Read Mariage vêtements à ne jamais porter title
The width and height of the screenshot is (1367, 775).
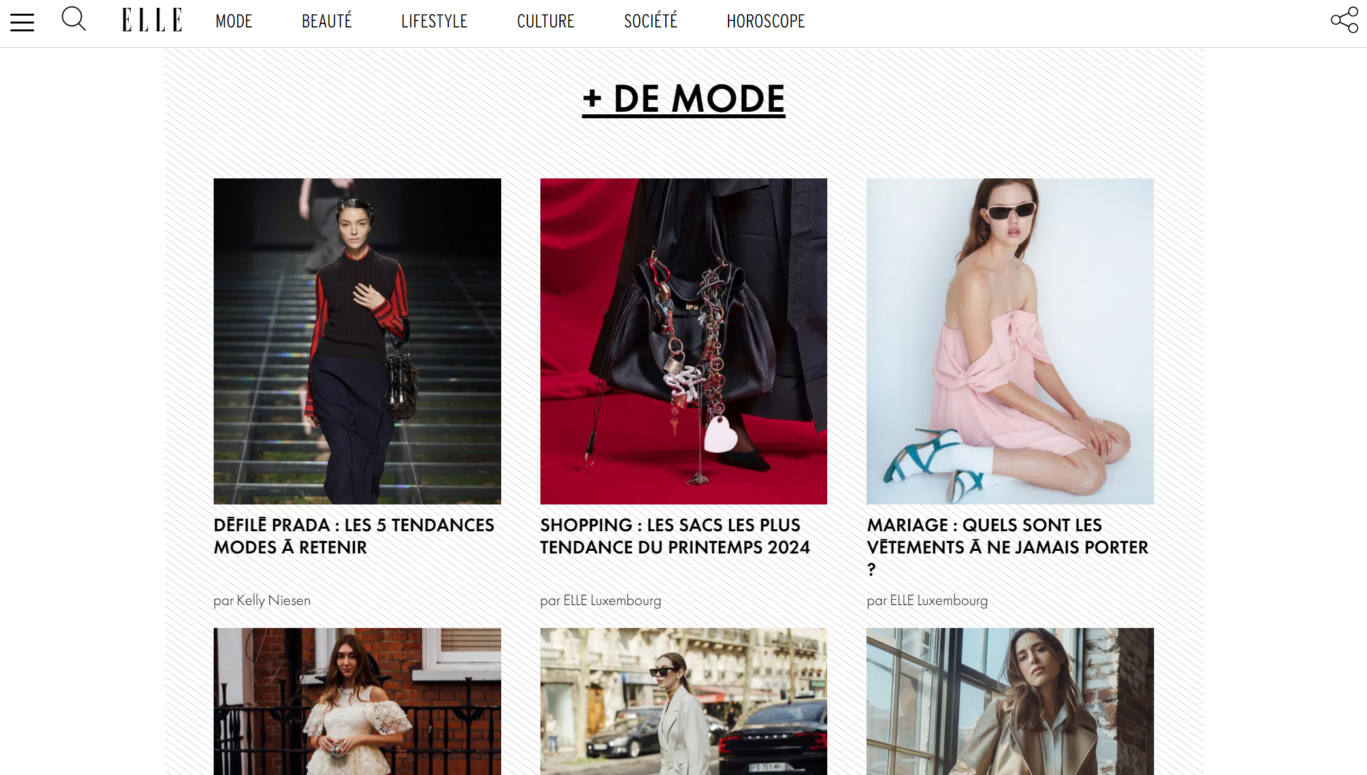pyautogui.click(x=1008, y=547)
